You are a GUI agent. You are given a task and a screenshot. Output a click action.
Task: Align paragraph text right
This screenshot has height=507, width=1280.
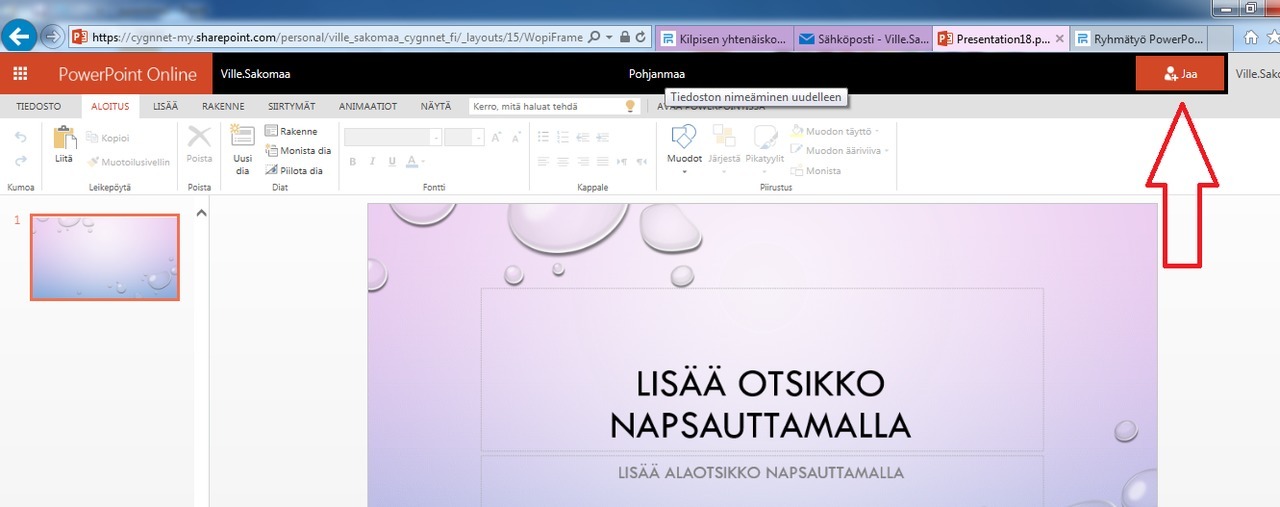[x=584, y=161]
